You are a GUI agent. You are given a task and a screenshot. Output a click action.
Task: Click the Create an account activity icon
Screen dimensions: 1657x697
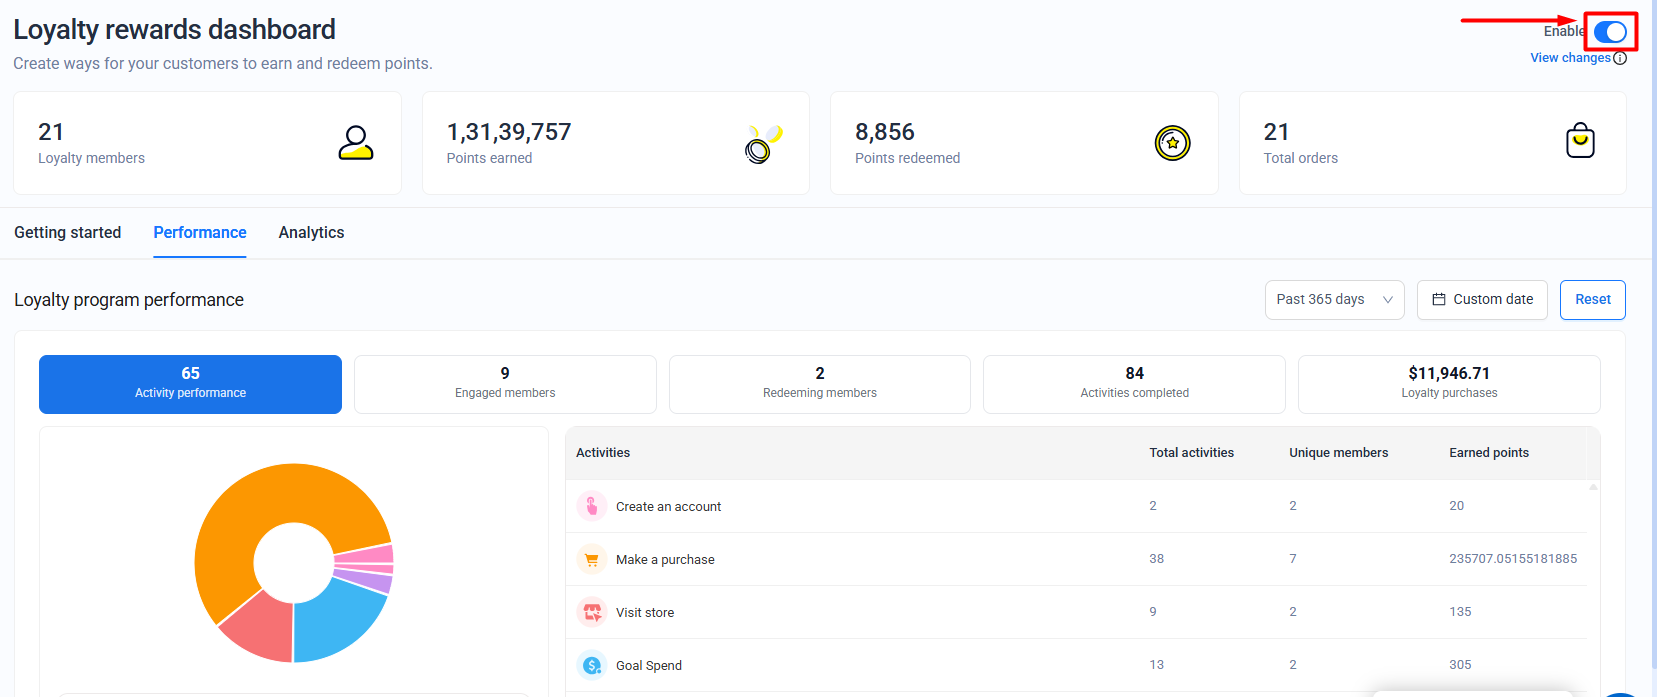point(592,506)
